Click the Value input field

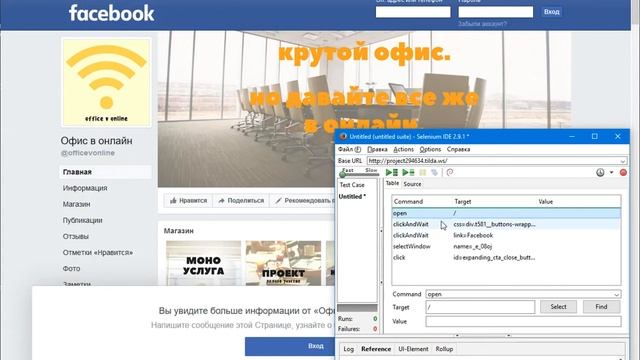523,322
